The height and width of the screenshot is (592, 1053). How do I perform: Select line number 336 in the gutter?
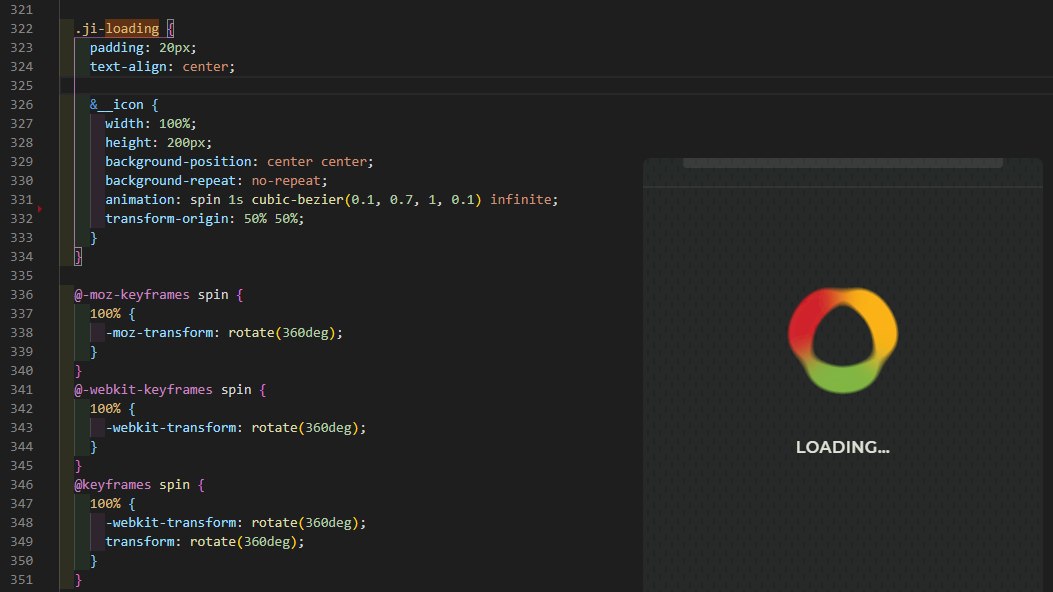(x=21, y=295)
